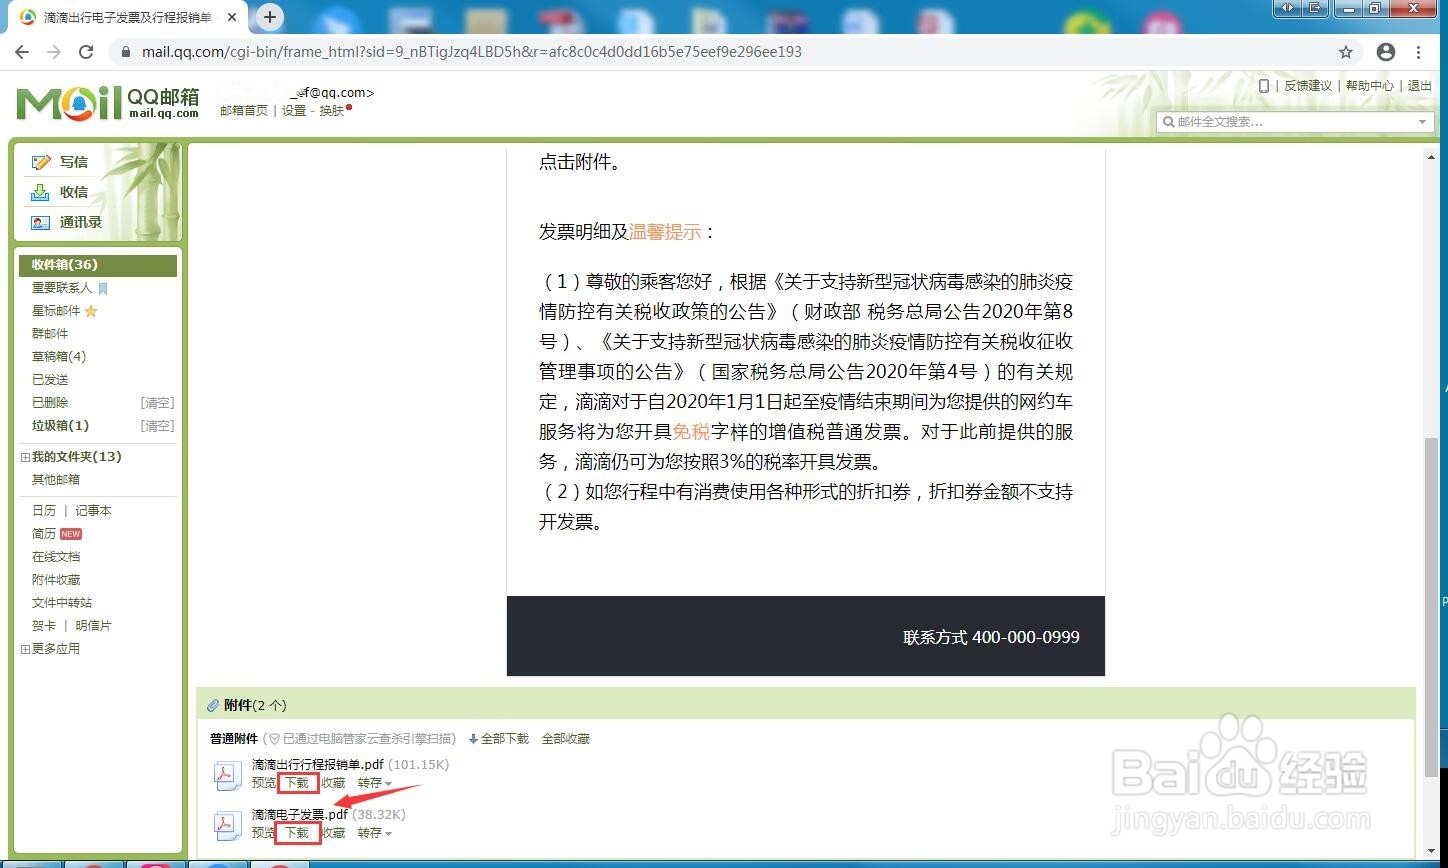Screen dimensions: 1448x868
Task: Open a new browser tab with plus
Action: coord(270,17)
